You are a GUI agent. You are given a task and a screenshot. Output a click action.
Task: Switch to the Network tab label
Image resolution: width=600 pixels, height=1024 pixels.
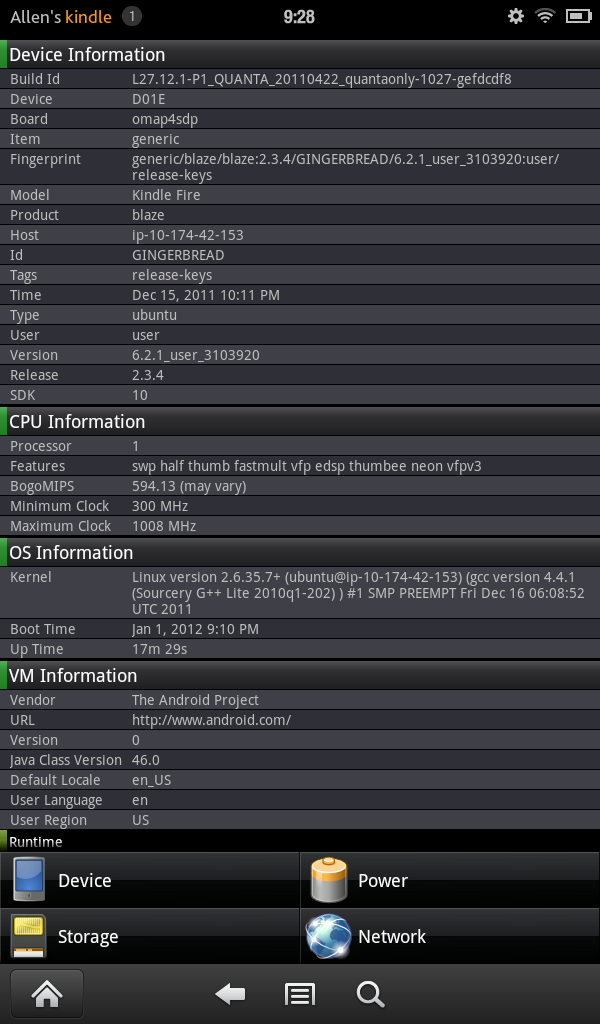[x=392, y=937]
